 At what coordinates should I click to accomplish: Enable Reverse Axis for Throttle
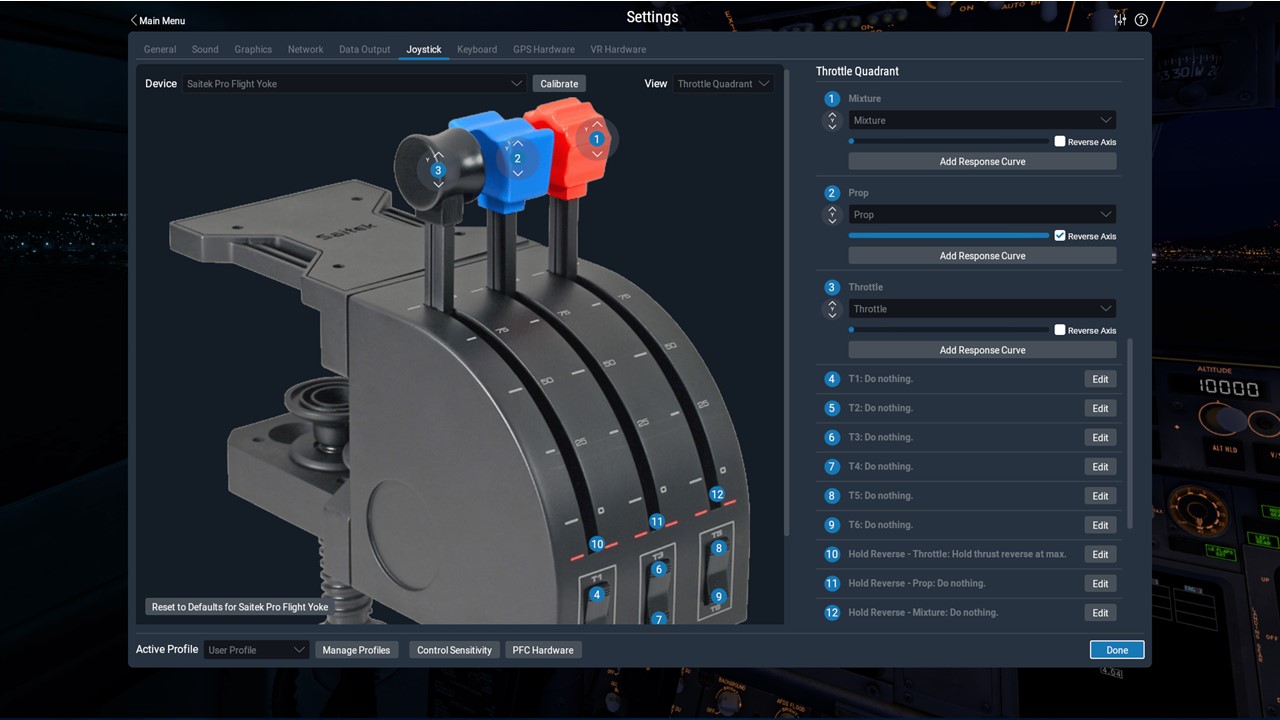(1060, 330)
